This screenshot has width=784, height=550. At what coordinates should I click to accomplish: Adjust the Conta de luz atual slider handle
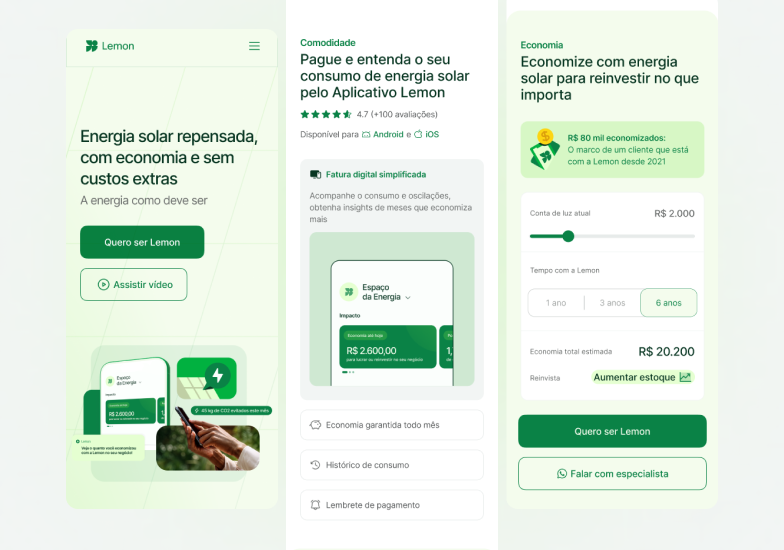pos(568,236)
